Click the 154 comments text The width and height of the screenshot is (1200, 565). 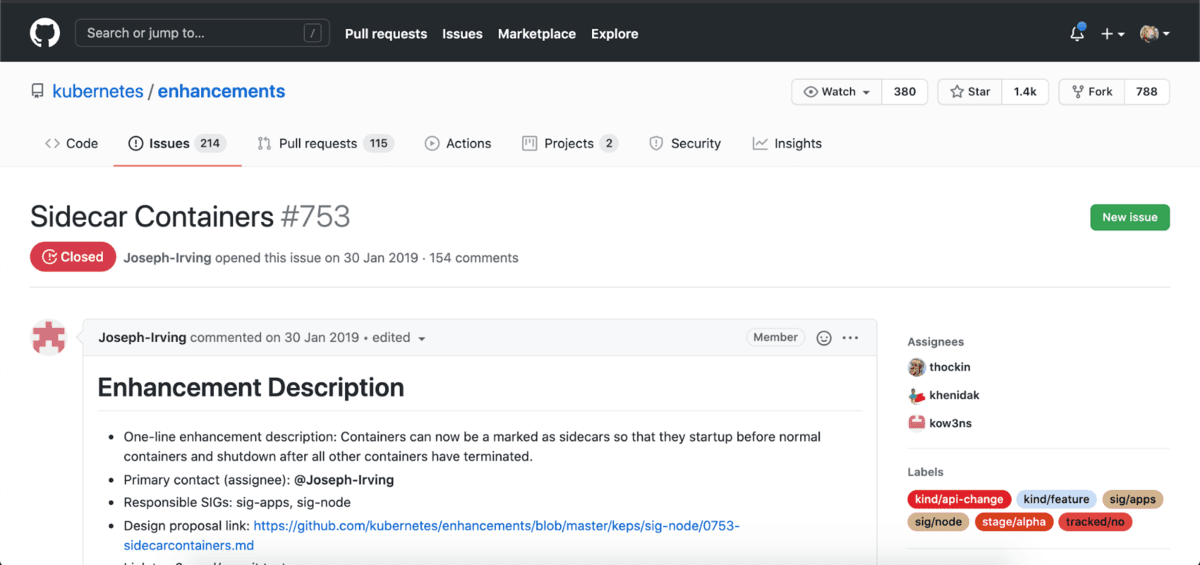tap(474, 258)
